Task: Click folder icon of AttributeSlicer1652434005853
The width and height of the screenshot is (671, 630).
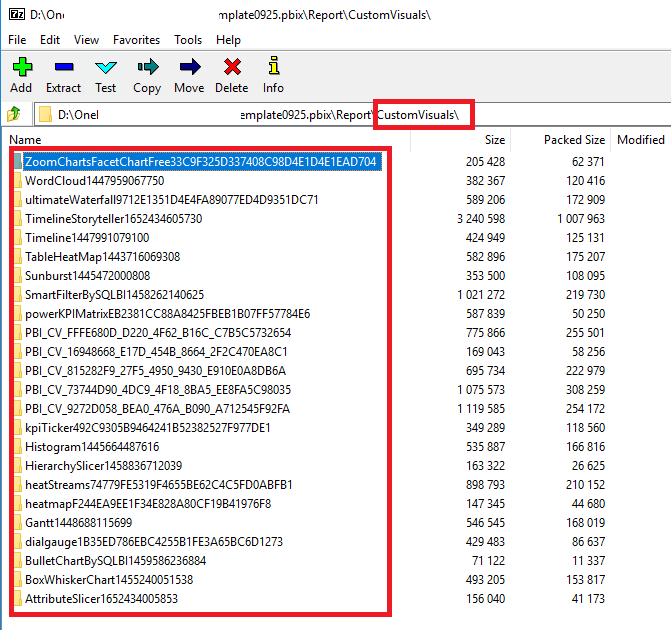Action: pos(18,599)
